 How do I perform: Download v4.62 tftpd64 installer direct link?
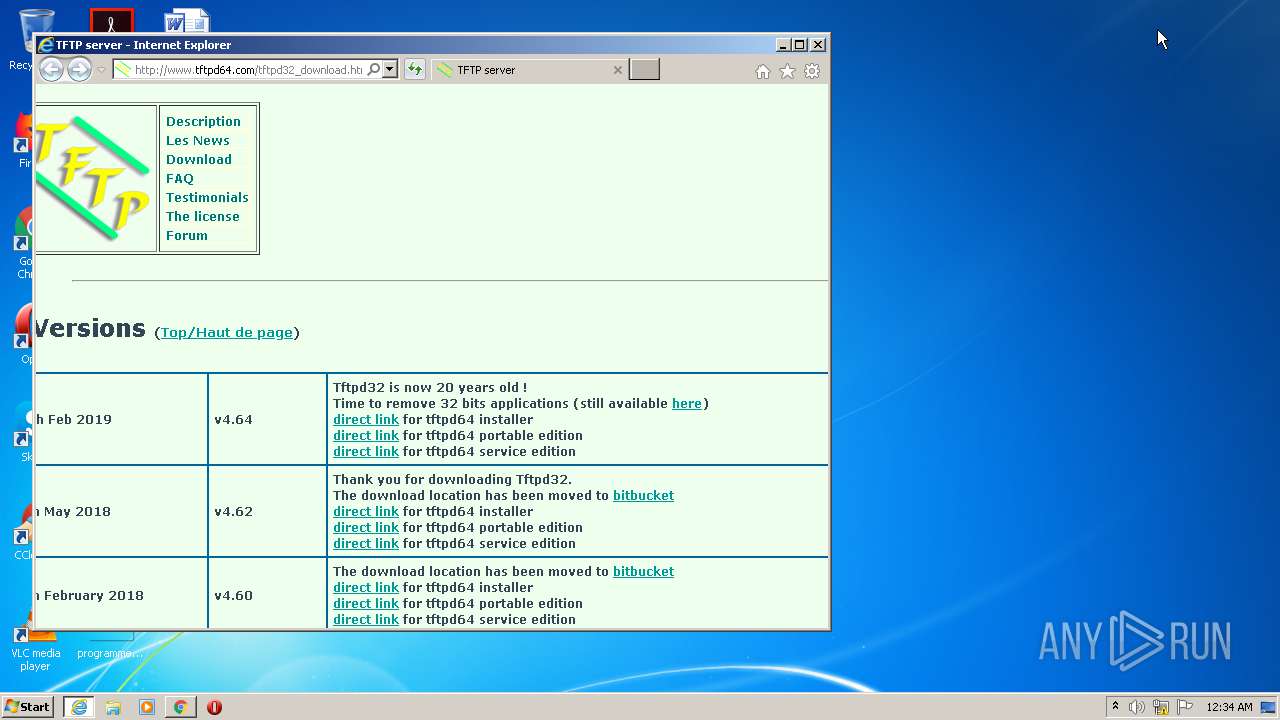pyautogui.click(x=365, y=511)
